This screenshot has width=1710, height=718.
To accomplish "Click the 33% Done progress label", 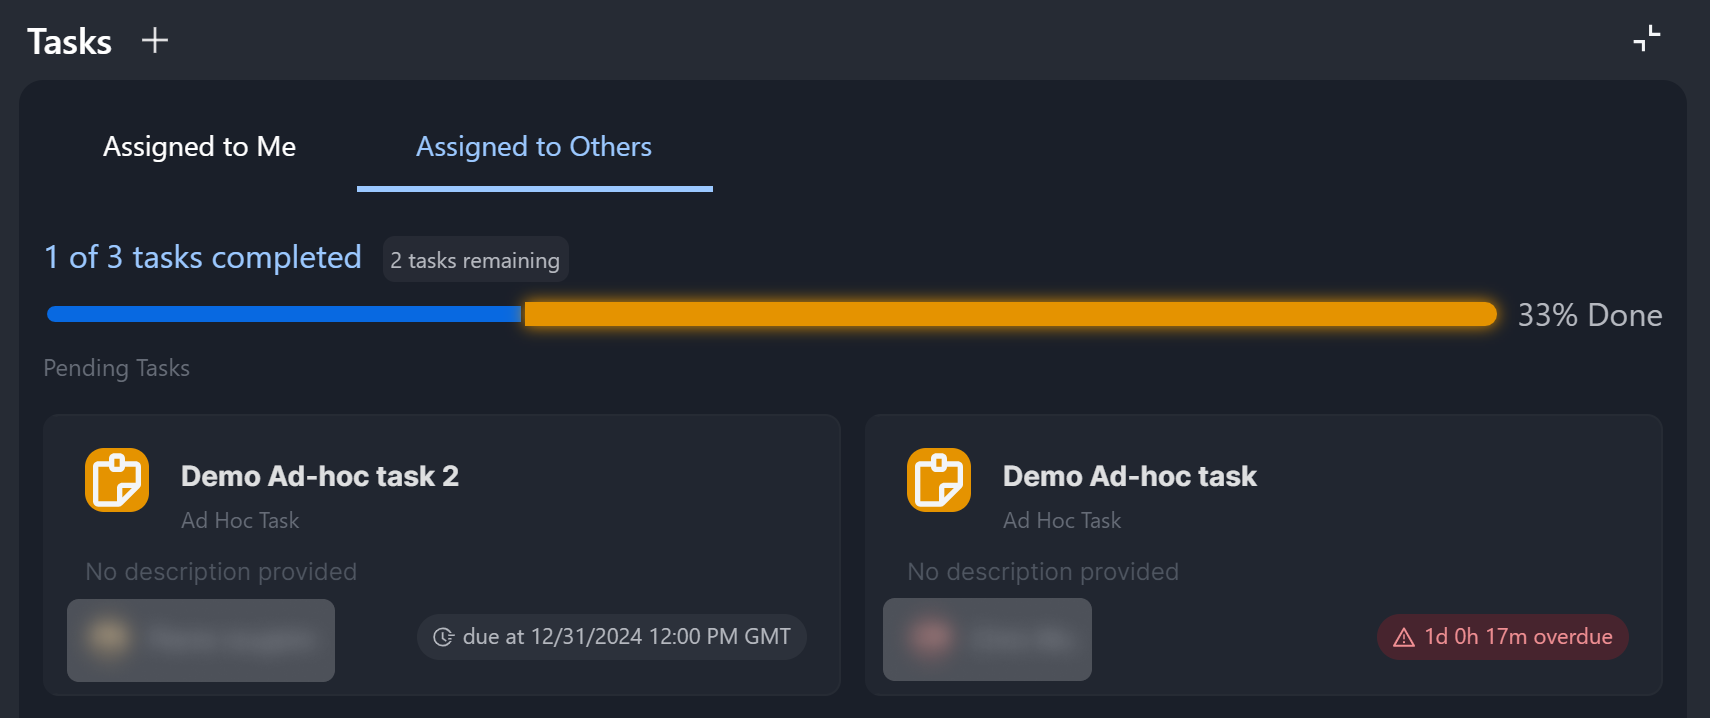I will click(x=1590, y=315).
